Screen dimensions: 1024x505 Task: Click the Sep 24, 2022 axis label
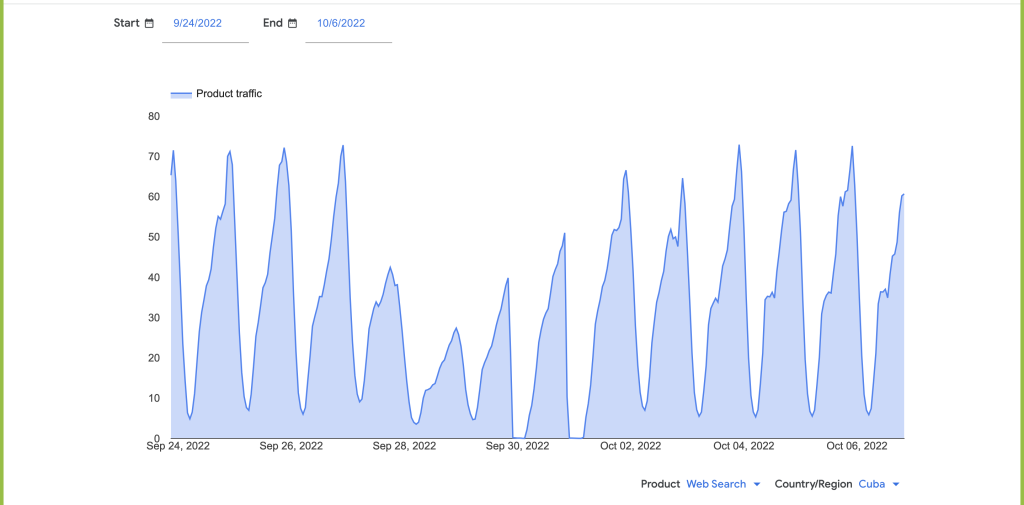point(177,446)
